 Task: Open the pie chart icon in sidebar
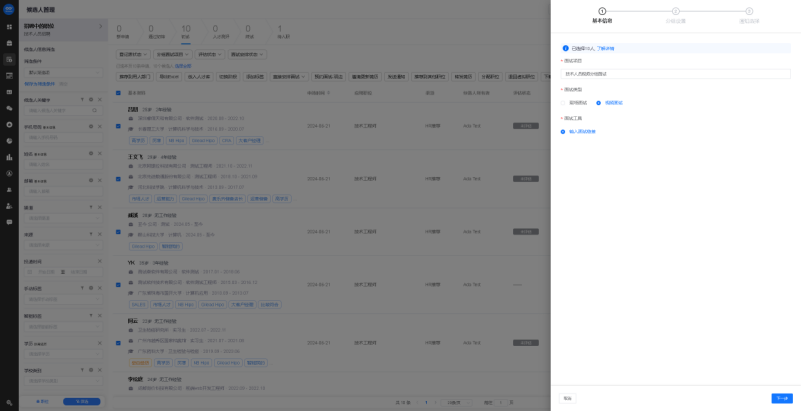9,141
